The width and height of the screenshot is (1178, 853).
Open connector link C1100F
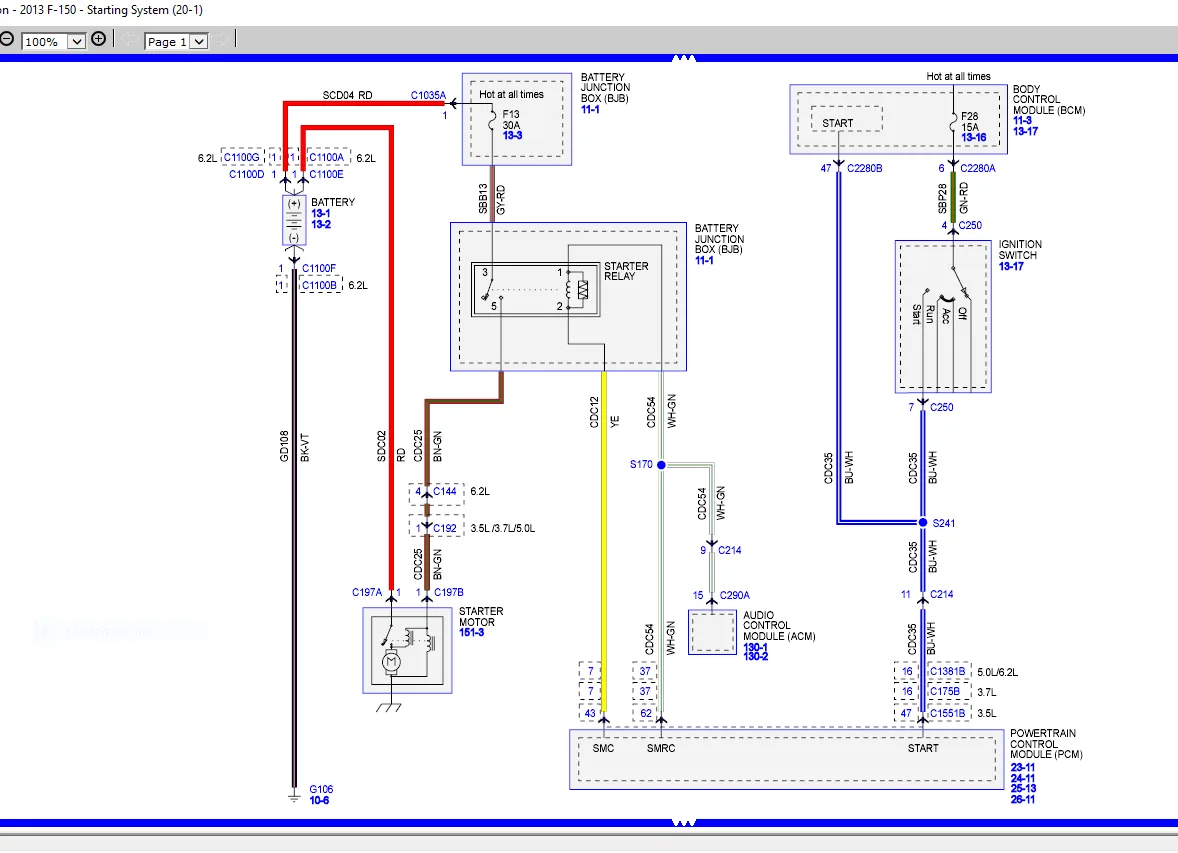pyautogui.click(x=319, y=268)
